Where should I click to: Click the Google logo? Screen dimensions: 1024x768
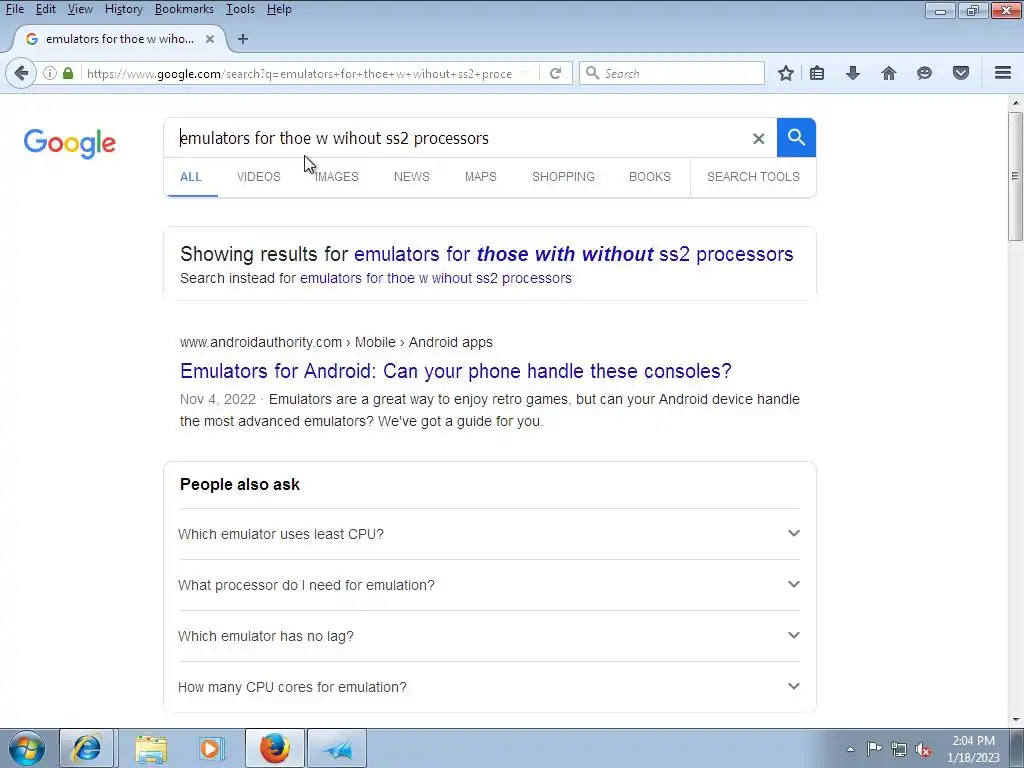70,144
